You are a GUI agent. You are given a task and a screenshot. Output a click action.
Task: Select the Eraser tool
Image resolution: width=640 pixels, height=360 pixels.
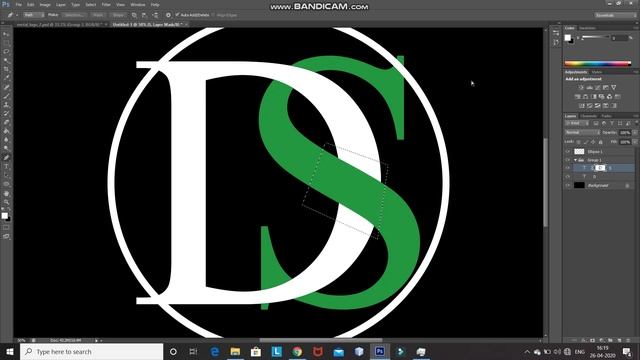click(x=6, y=122)
